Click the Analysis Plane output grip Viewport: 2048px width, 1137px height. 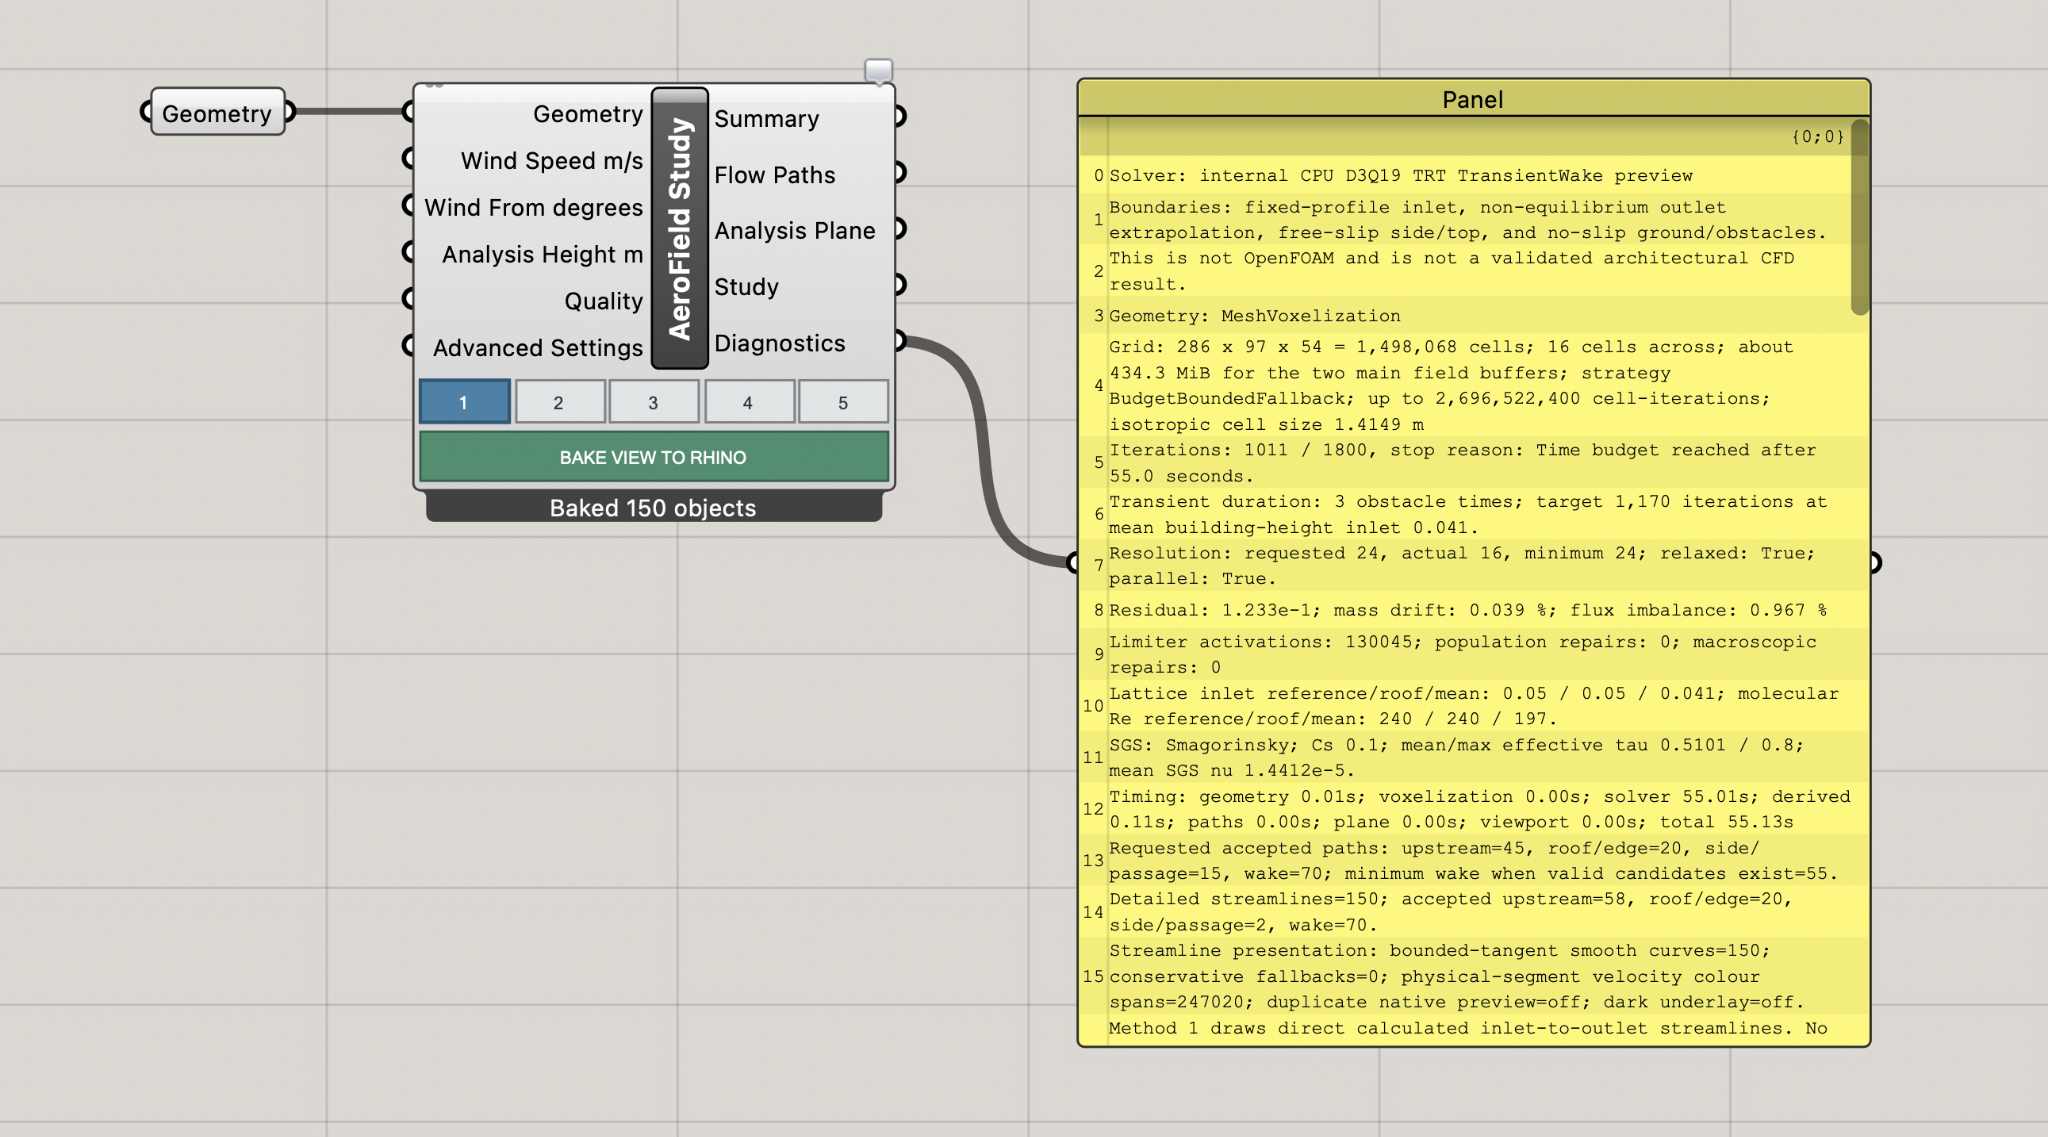[x=900, y=228]
